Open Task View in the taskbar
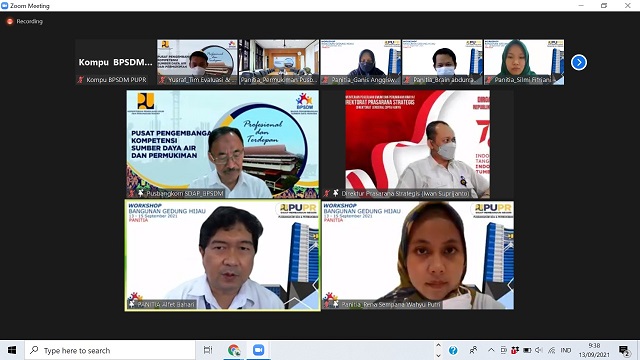 pos(208,350)
